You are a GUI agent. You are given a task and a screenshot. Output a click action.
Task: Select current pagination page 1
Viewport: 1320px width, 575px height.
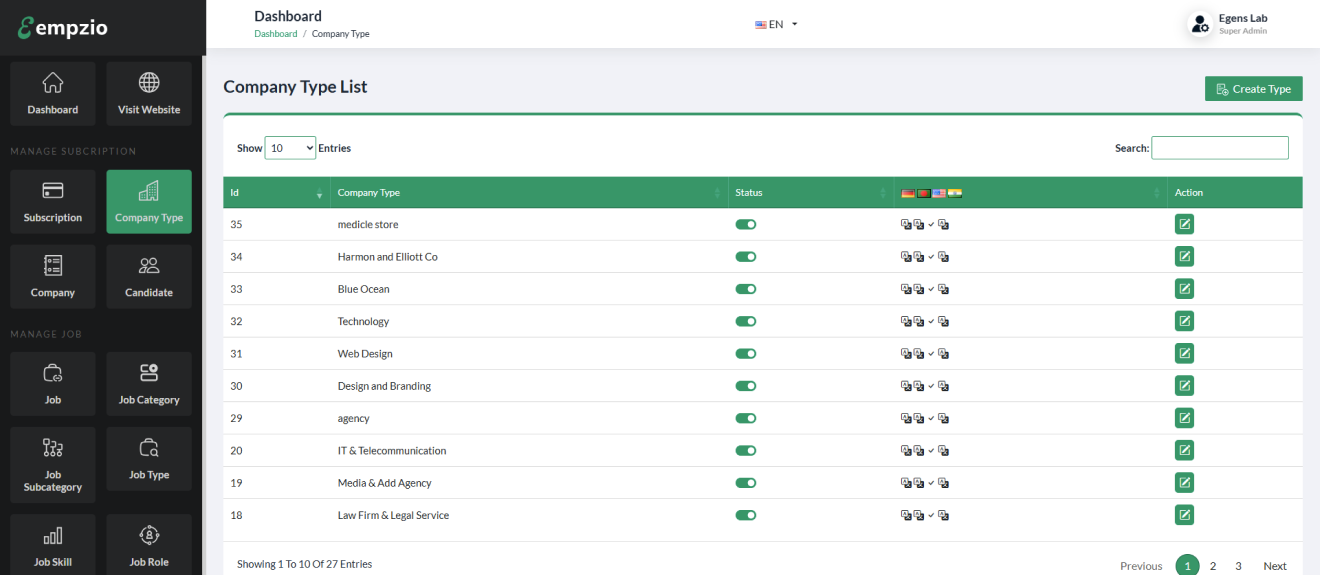(x=1187, y=566)
